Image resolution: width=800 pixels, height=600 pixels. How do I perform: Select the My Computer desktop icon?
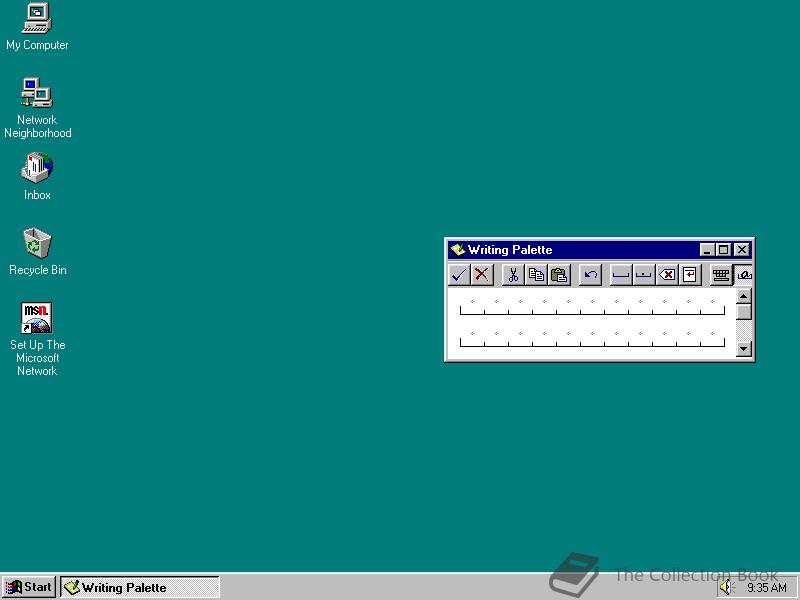coord(37,27)
